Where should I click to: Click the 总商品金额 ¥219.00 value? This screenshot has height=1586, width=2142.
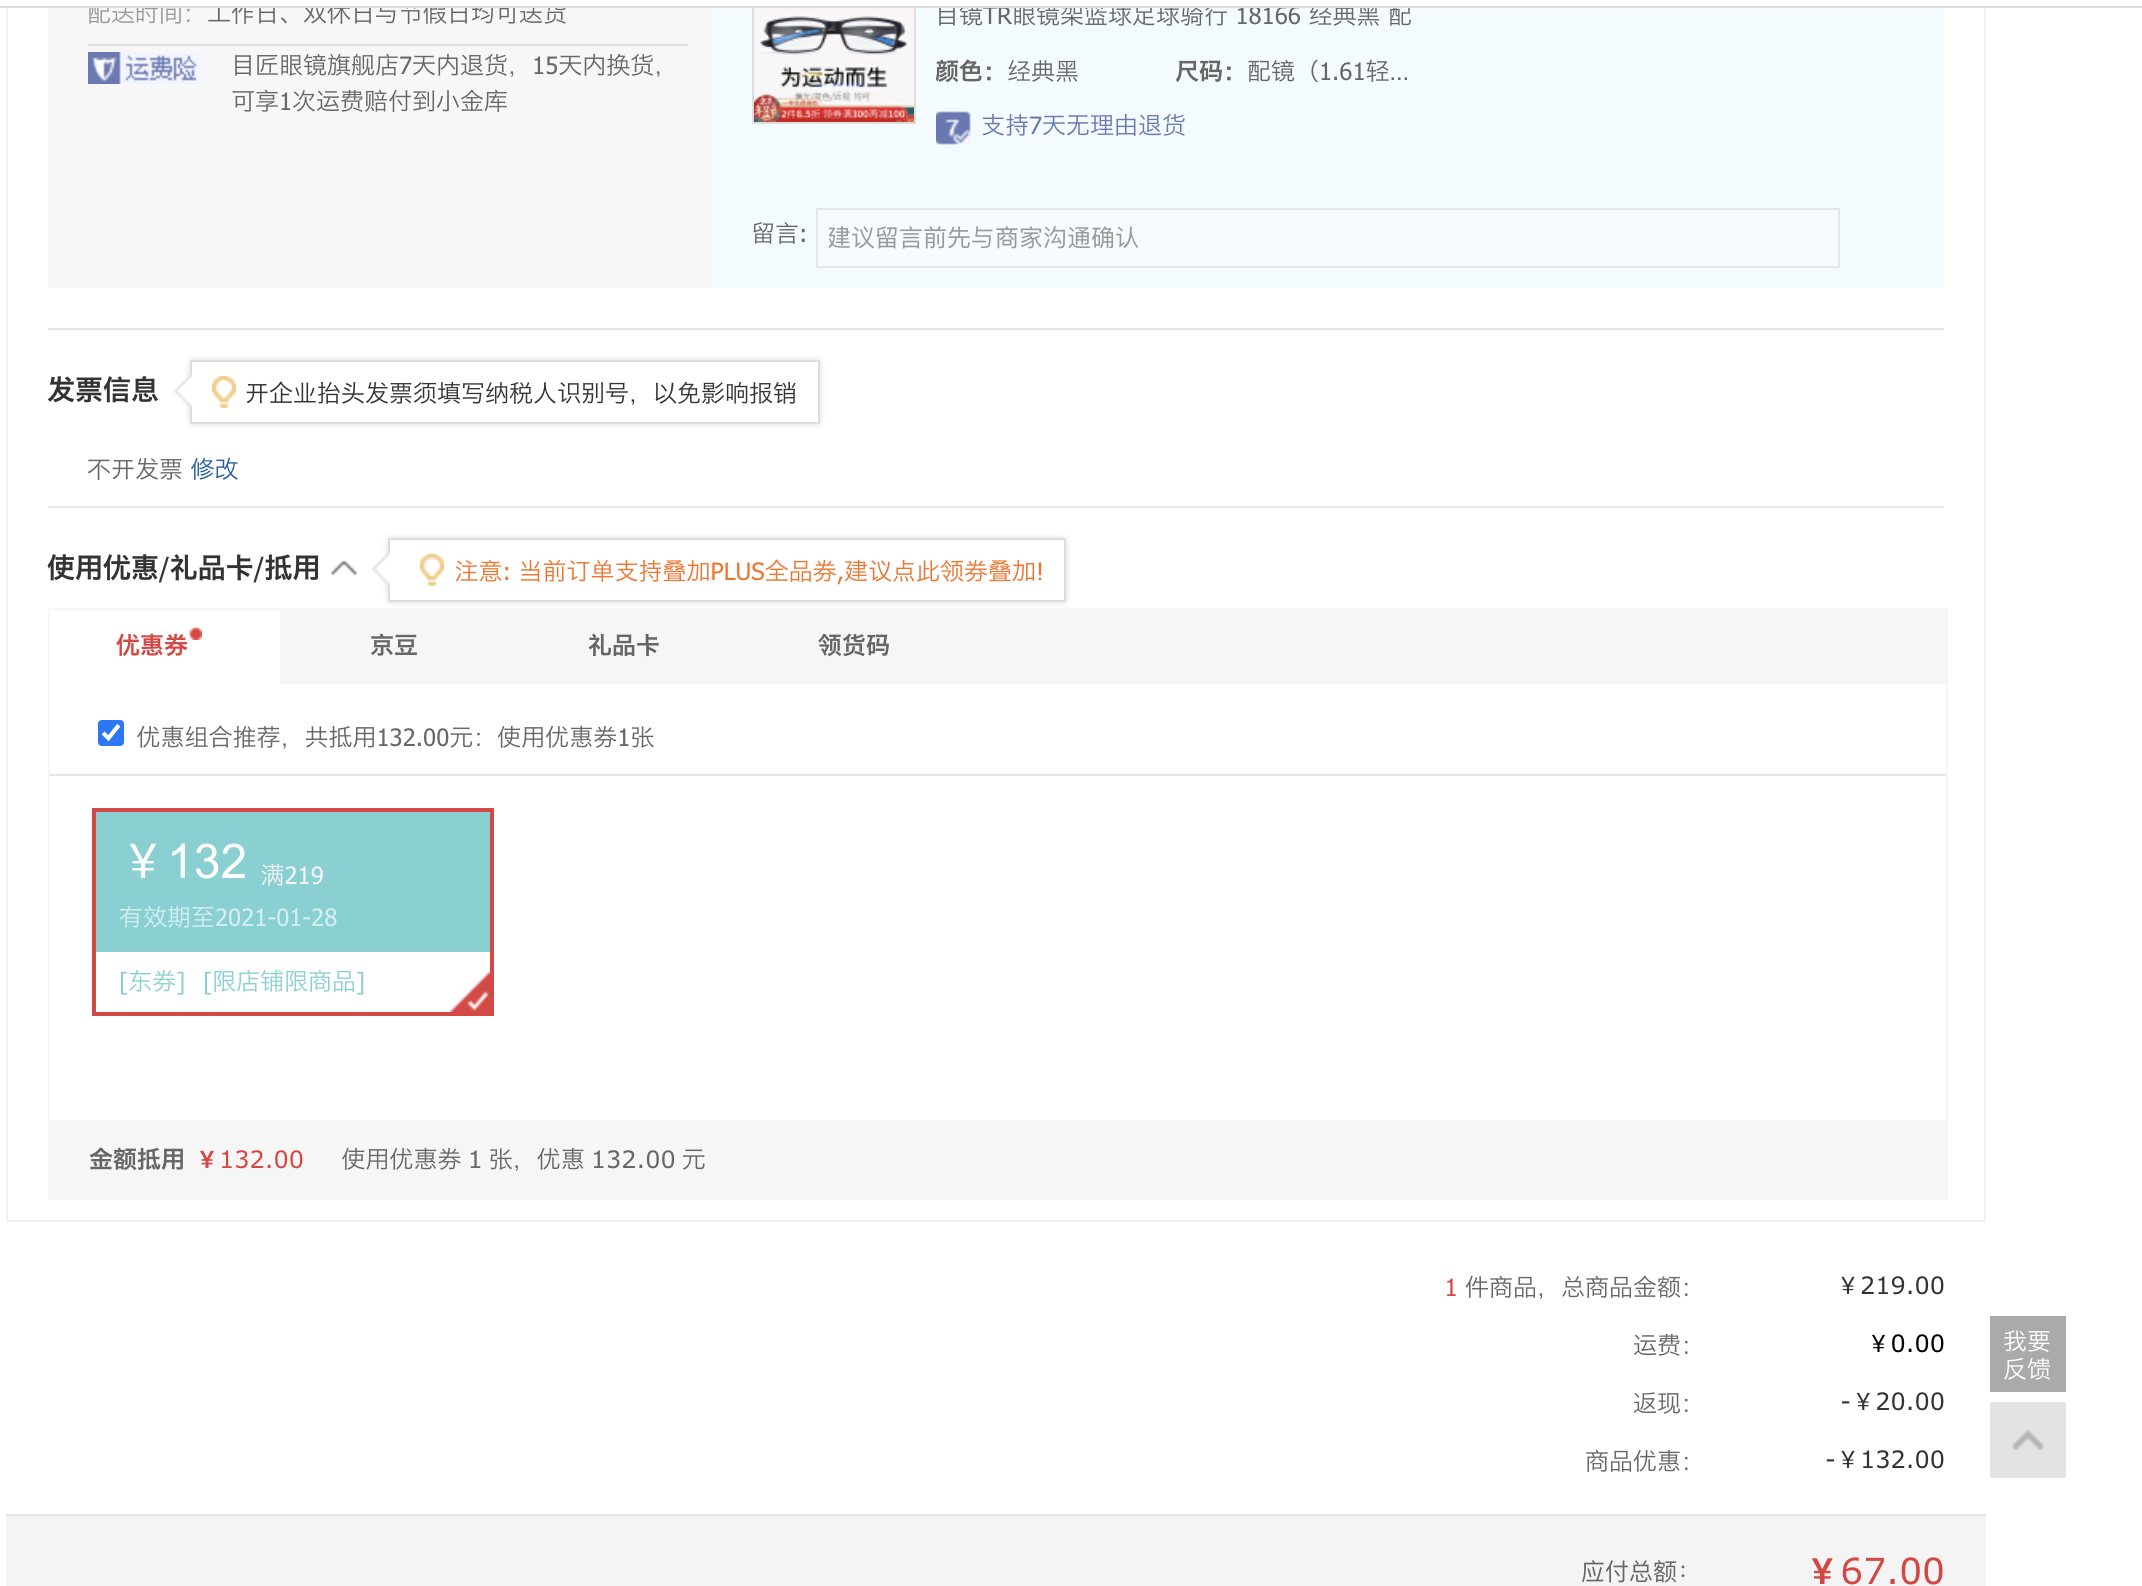(x=1892, y=1285)
